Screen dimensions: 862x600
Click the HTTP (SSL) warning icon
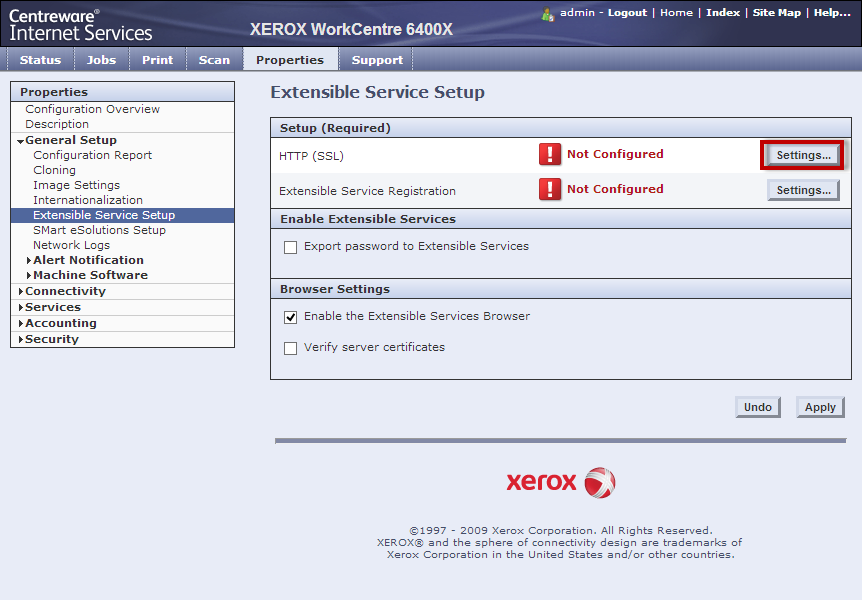(x=550, y=154)
